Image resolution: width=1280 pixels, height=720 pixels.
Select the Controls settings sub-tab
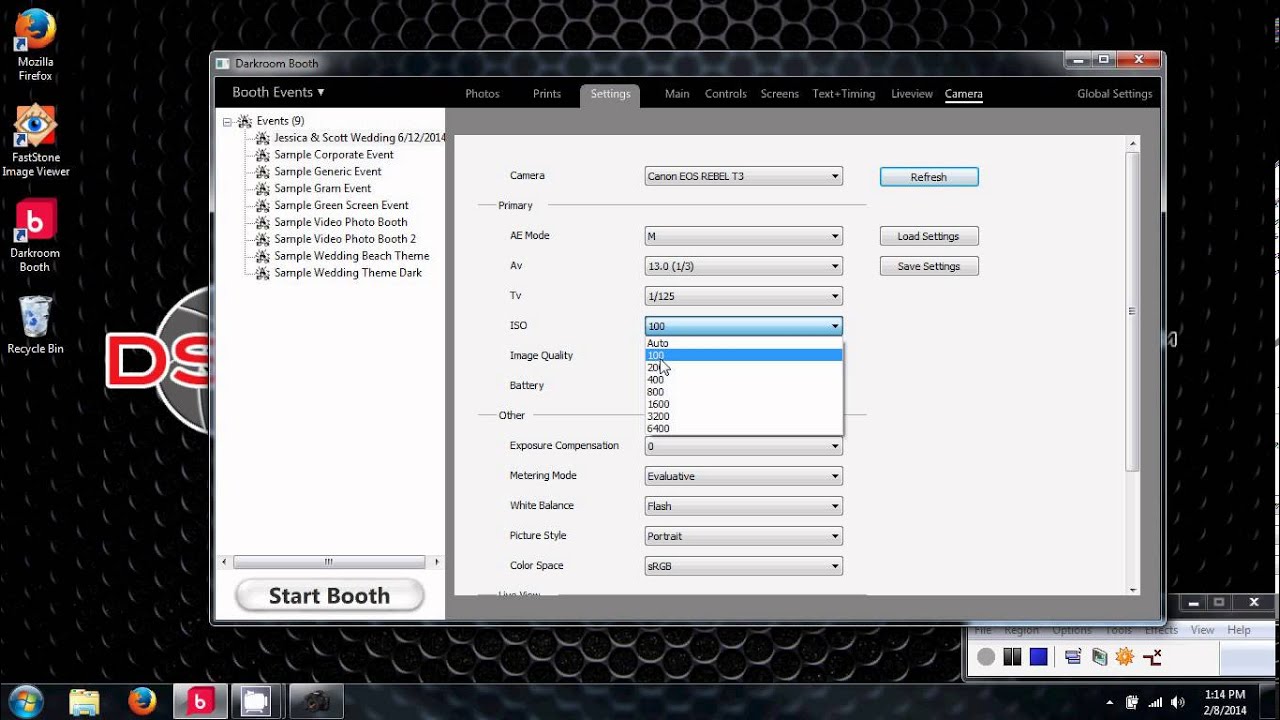726,94
